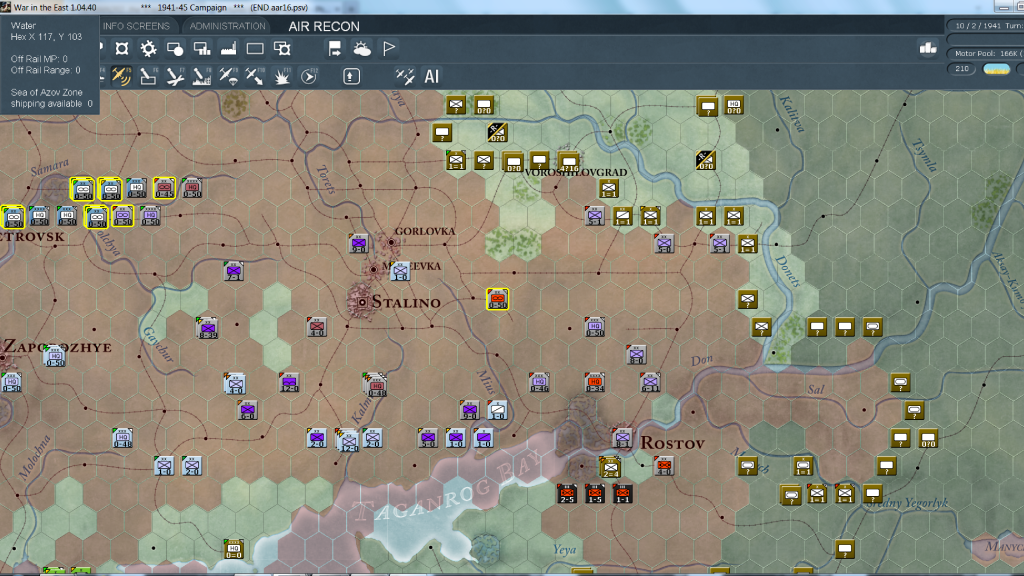Click the AI air mission button
Viewport: 1024px width, 576px height.
432,76
